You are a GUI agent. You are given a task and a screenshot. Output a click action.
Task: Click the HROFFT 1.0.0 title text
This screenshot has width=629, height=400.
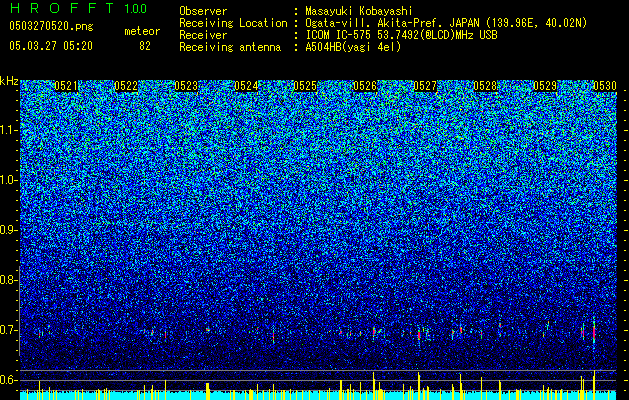(78, 8)
